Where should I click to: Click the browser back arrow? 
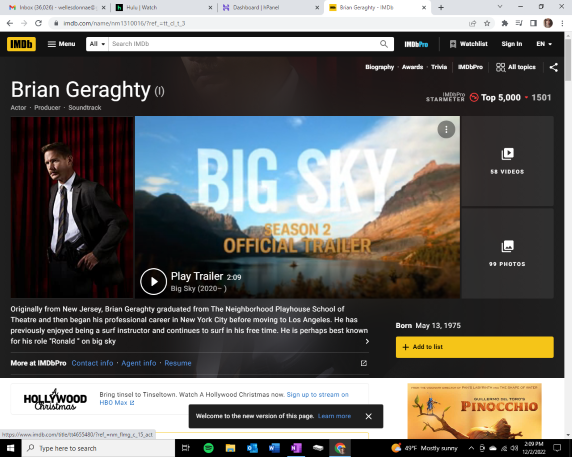pos(10,23)
